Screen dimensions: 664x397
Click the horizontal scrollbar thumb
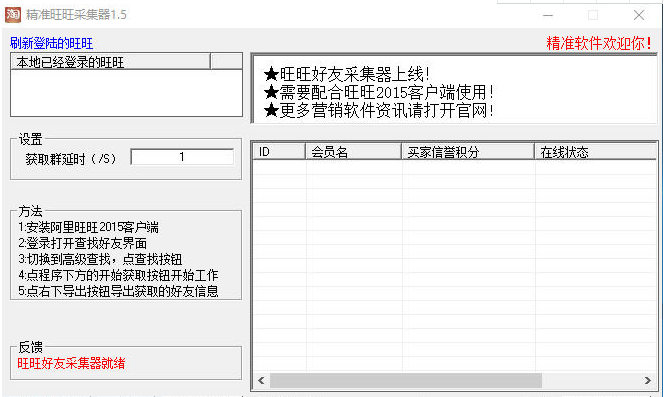(406, 380)
